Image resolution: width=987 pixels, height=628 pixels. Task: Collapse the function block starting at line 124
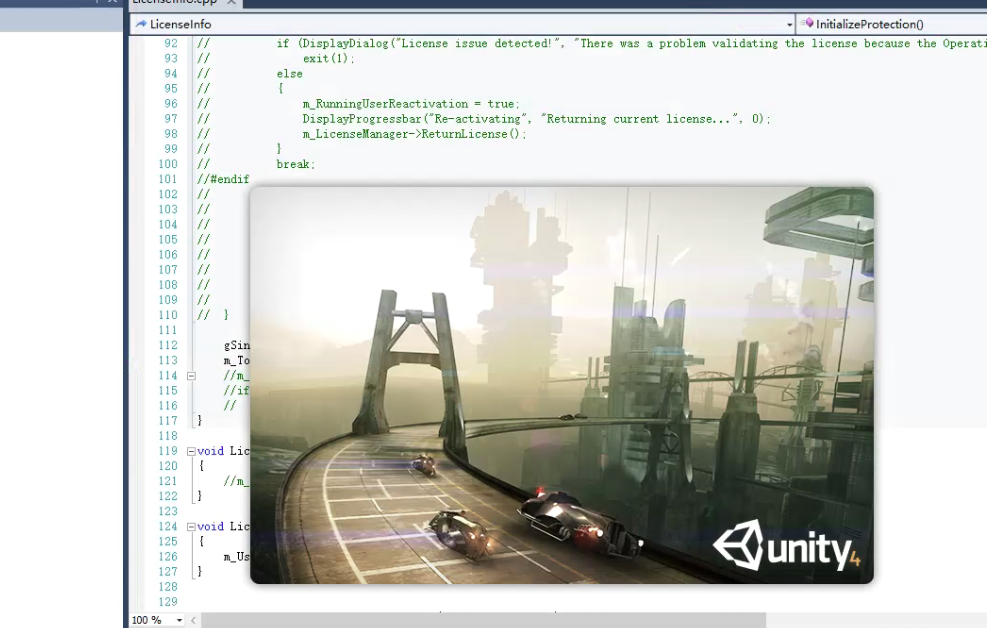point(190,526)
